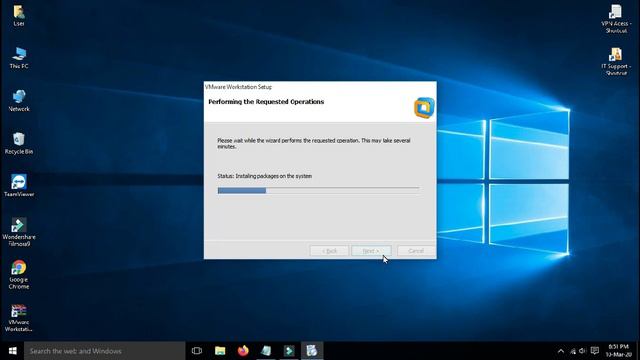The image size is (640, 360).
Task: Click 'Performing the Requested Operations' heading
Action: [266, 102]
